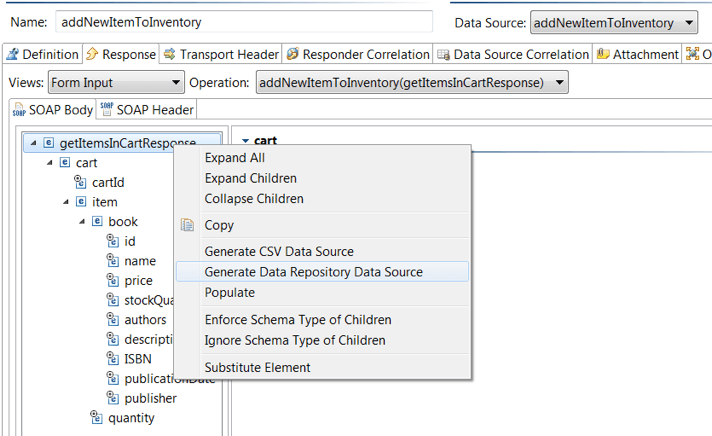Click the stockQuantity element icon
Screen dimensions: 712x436
pyautogui.click(x=112, y=299)
